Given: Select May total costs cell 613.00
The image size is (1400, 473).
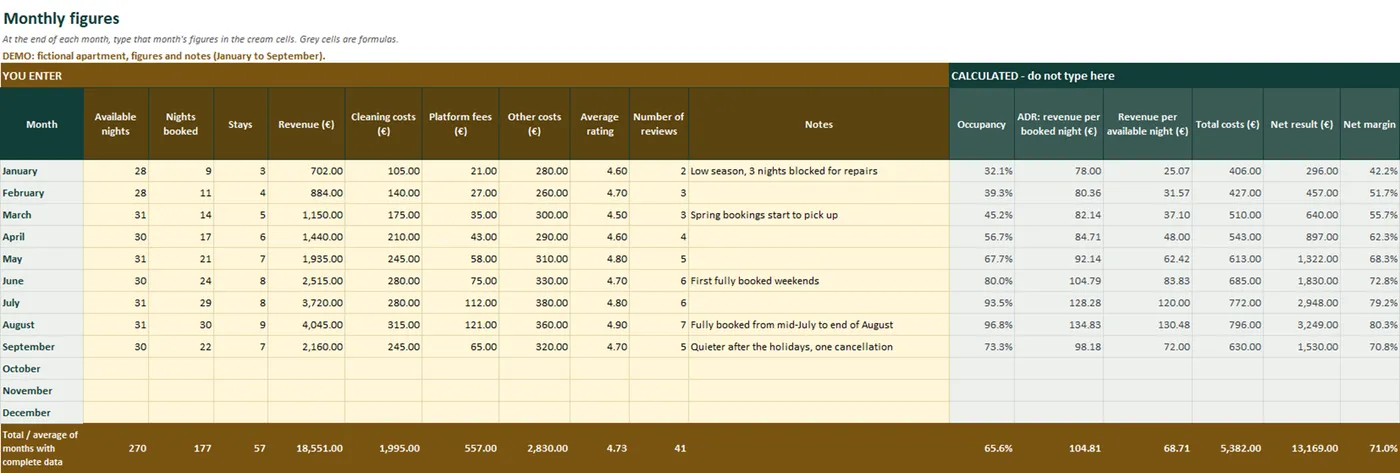Looking at the screenshot, I should [x=1228, y=259].
